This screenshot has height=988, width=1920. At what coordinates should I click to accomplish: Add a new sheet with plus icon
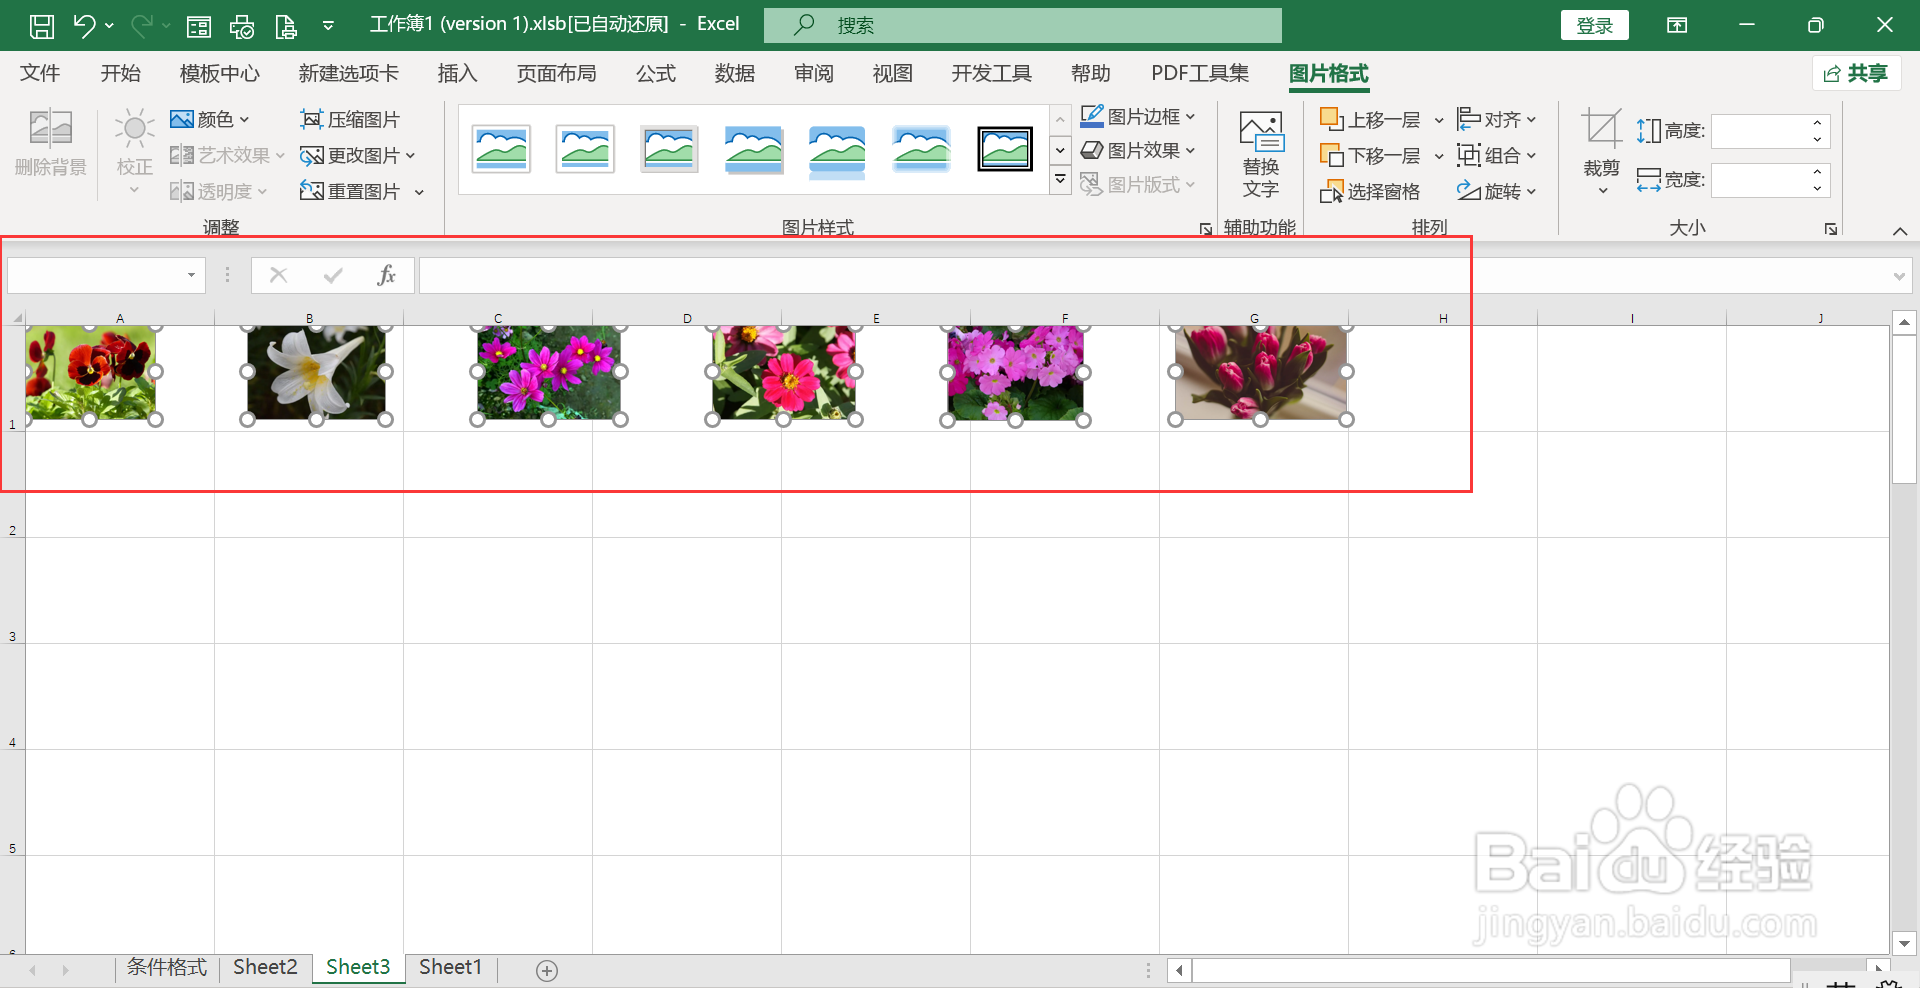[547, 970]
